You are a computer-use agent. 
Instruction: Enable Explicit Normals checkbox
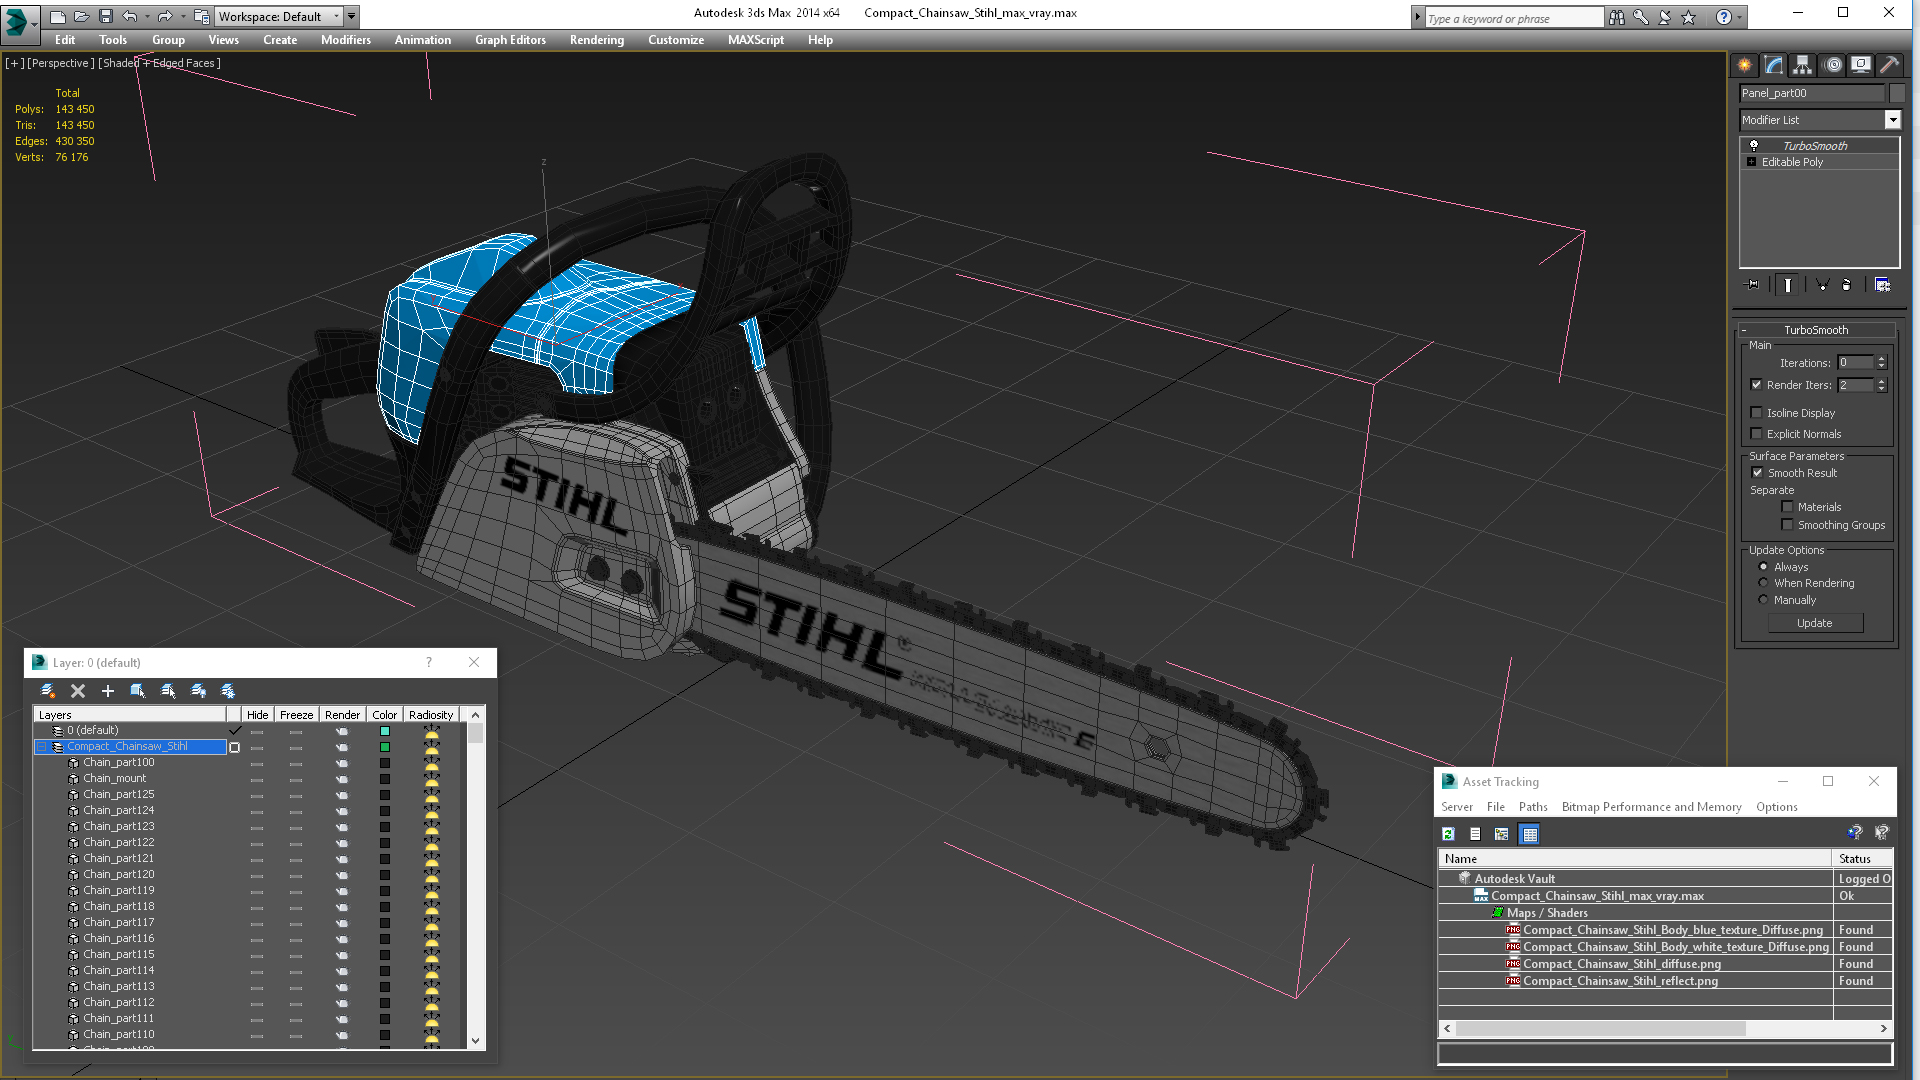click(1757, 434)
